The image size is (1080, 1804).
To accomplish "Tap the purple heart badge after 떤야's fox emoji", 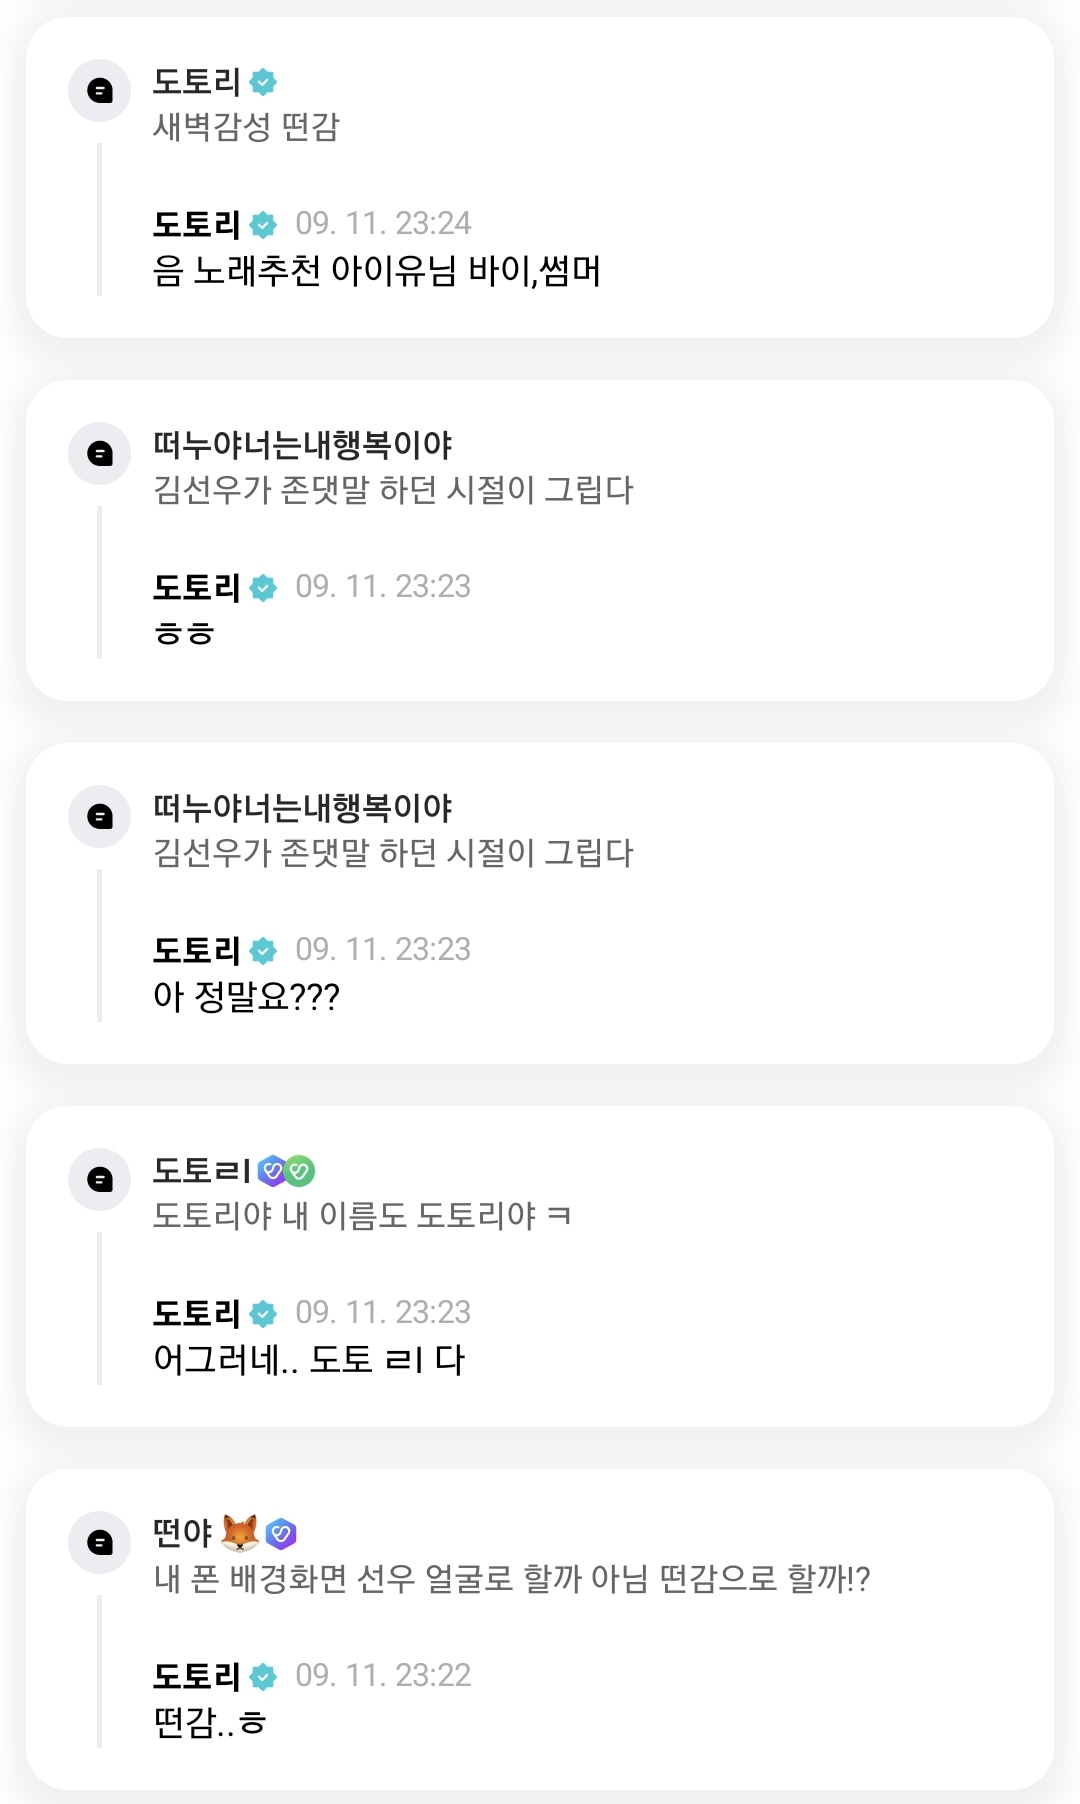I will click(x=281, y=1533).
